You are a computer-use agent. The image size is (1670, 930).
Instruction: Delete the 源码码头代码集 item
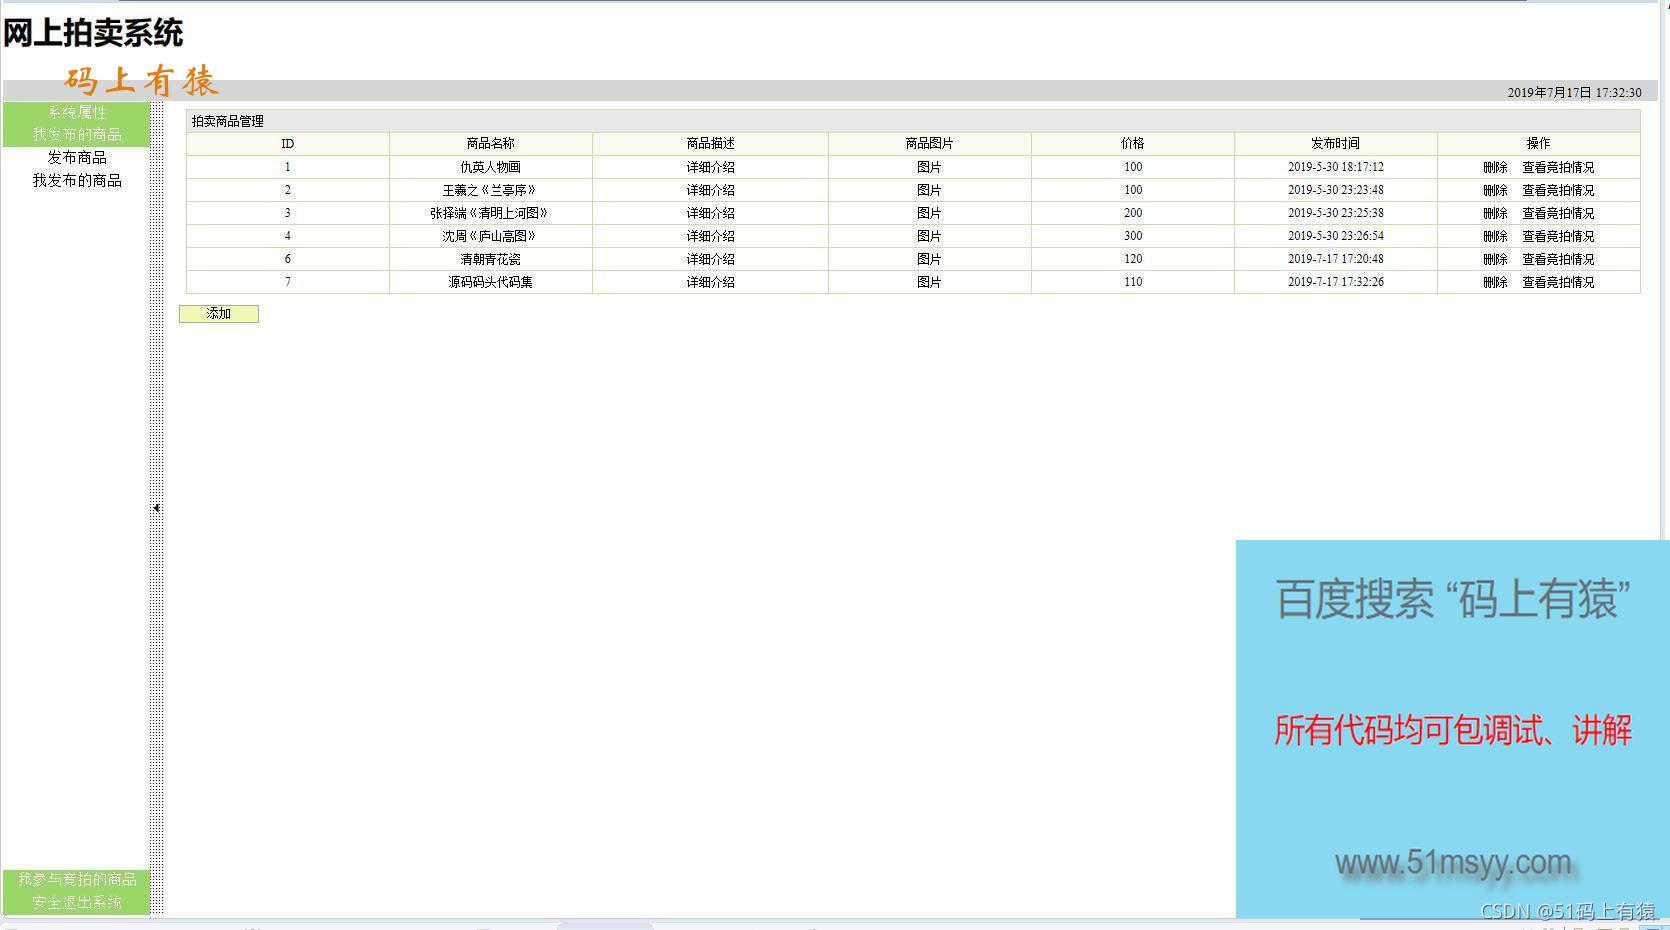pyautogui.click(x=1495, y=283)
